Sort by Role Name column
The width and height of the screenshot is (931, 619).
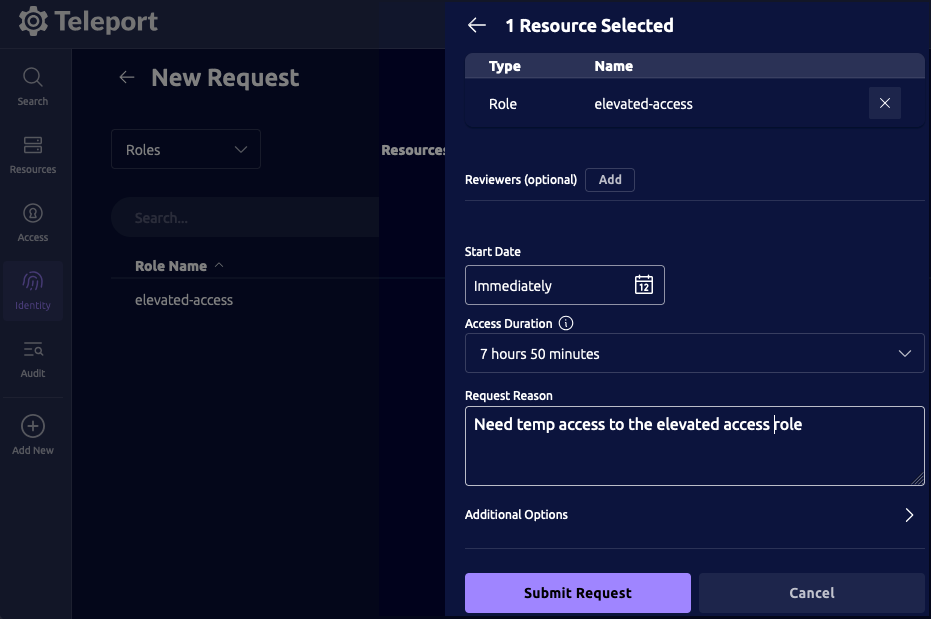click(x=171, y=265)
